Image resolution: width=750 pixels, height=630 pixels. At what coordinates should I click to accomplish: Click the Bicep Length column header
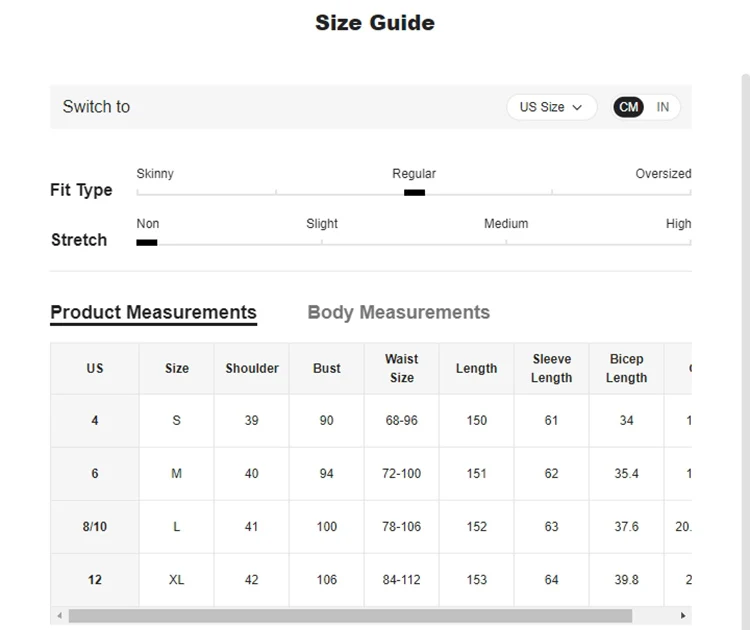[x=626, y=368]
